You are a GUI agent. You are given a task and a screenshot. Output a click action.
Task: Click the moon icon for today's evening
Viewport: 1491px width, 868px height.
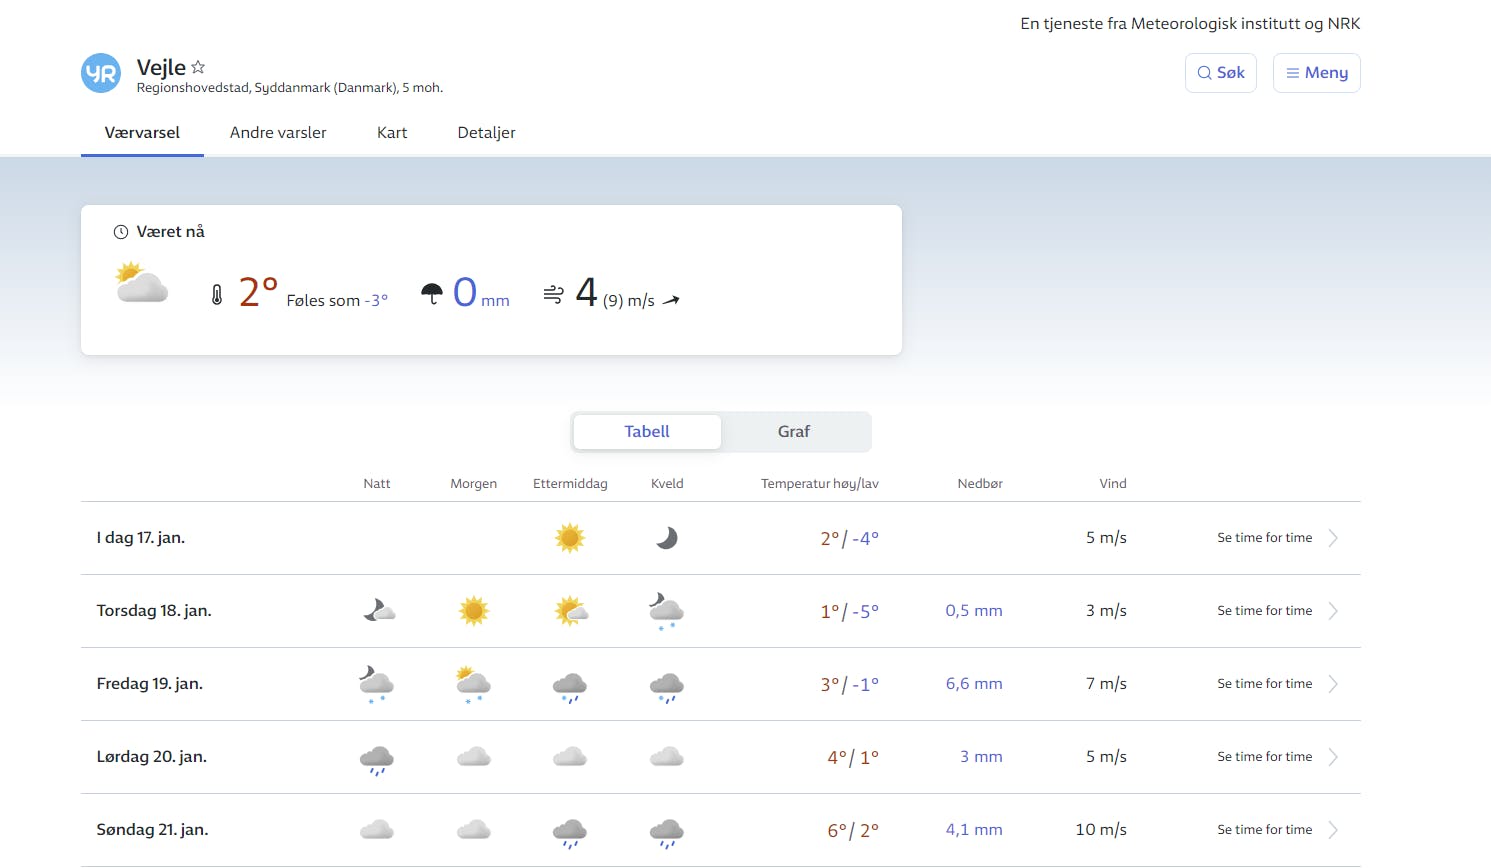coord(667,538)
